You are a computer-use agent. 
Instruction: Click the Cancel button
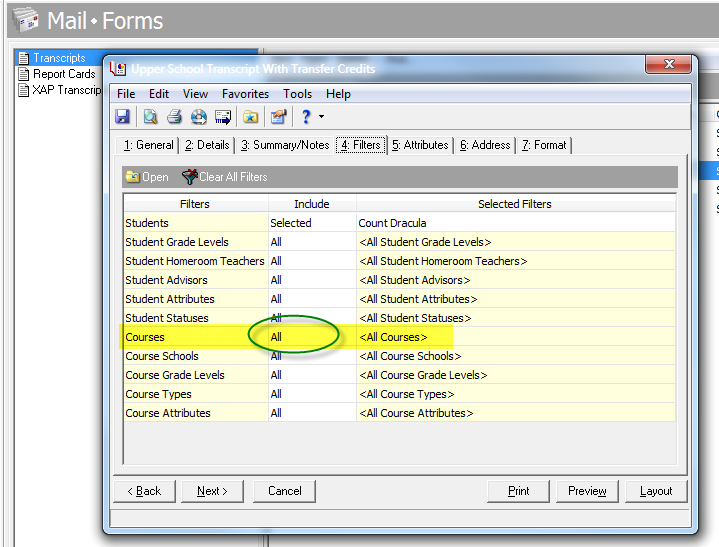point(284,491)
